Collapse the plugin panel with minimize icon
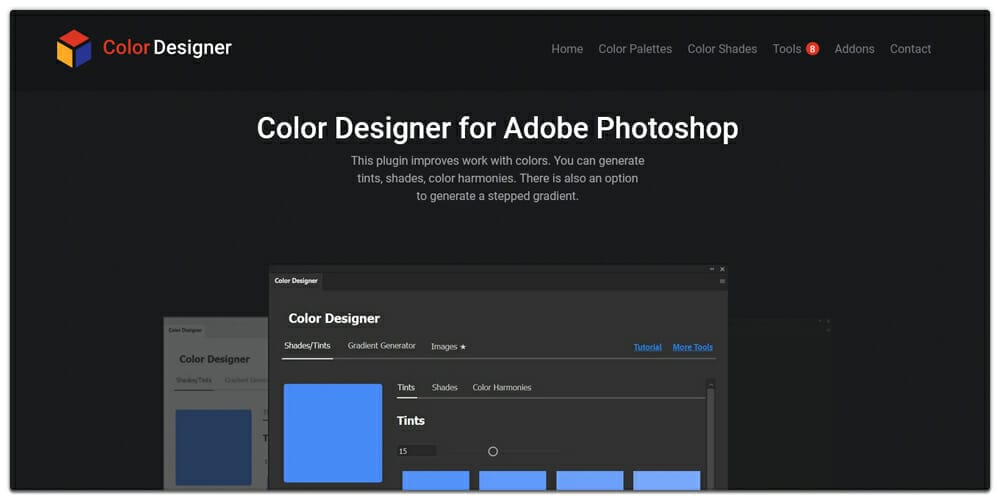Screen dimensions: 1000x500 tap(712, 269)
